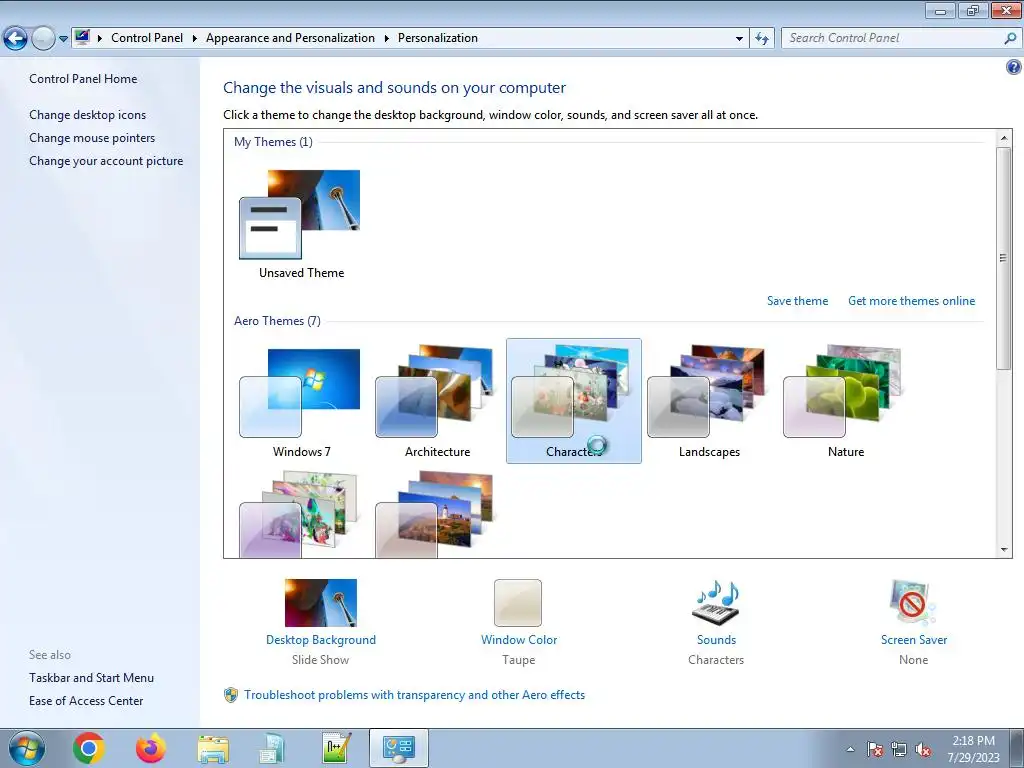Viewport: 1024px width, 768px height.
Task: Click Save theme link
Action: coord(797,301)
